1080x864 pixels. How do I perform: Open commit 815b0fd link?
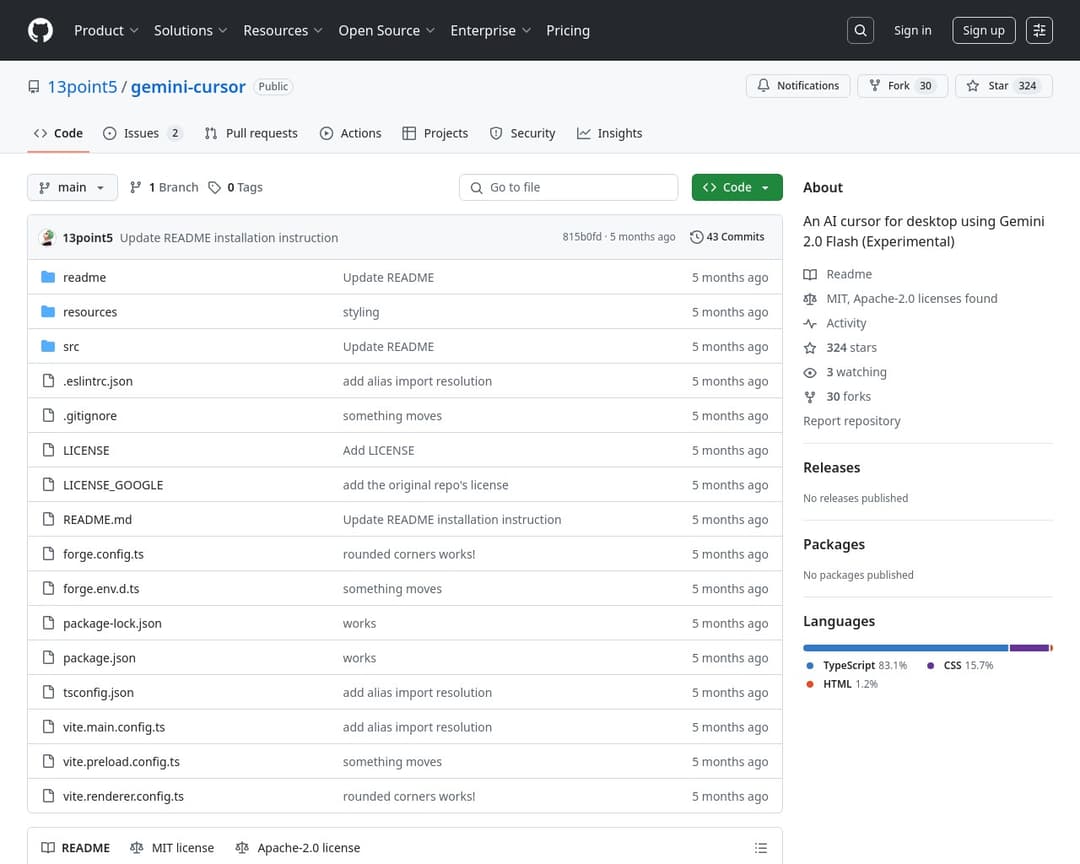pos(581,236)
